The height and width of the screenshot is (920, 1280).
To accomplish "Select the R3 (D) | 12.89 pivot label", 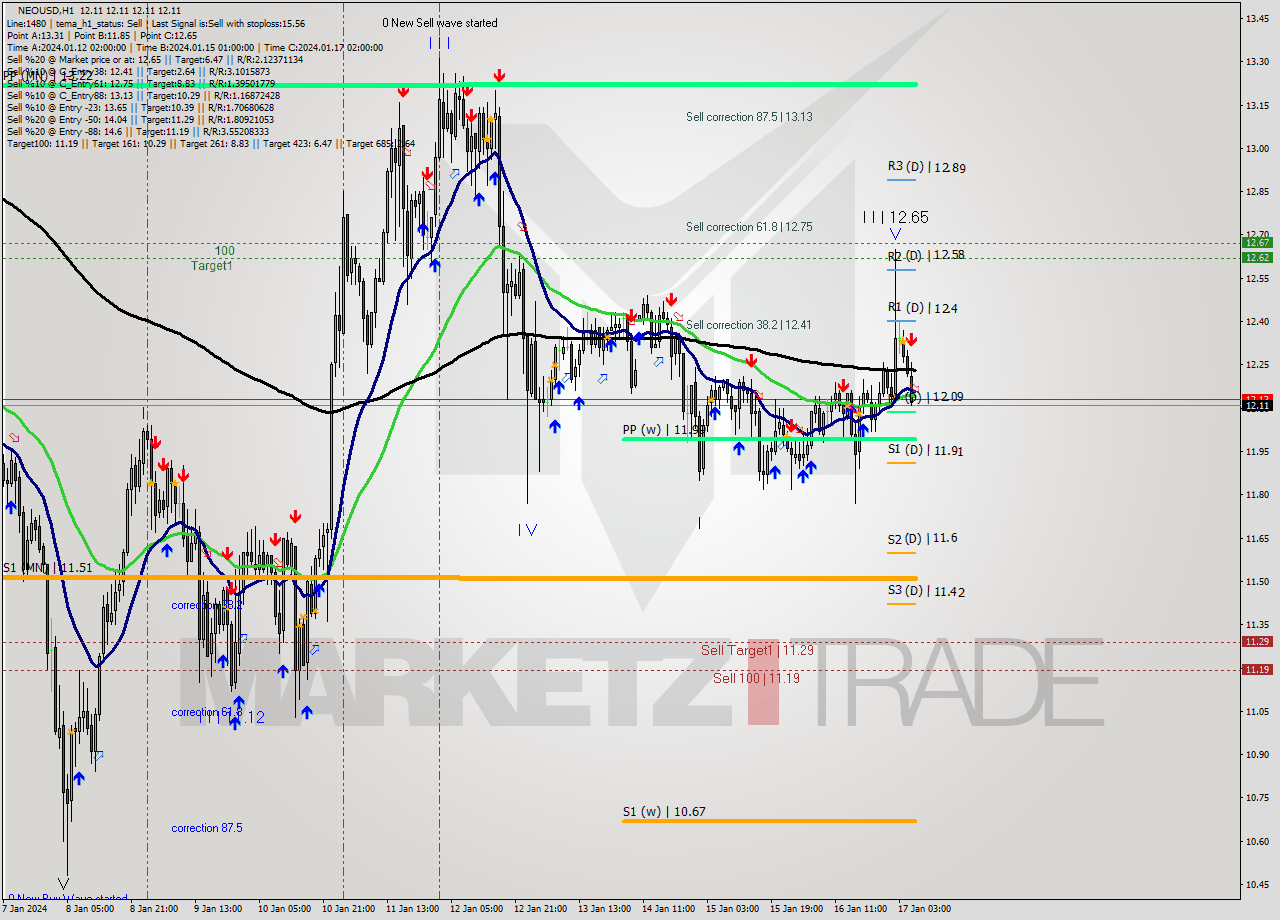I will (926, 168).
